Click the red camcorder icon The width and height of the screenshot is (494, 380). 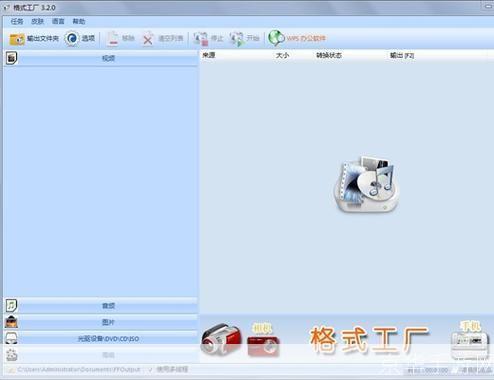(x=221, y=339)
